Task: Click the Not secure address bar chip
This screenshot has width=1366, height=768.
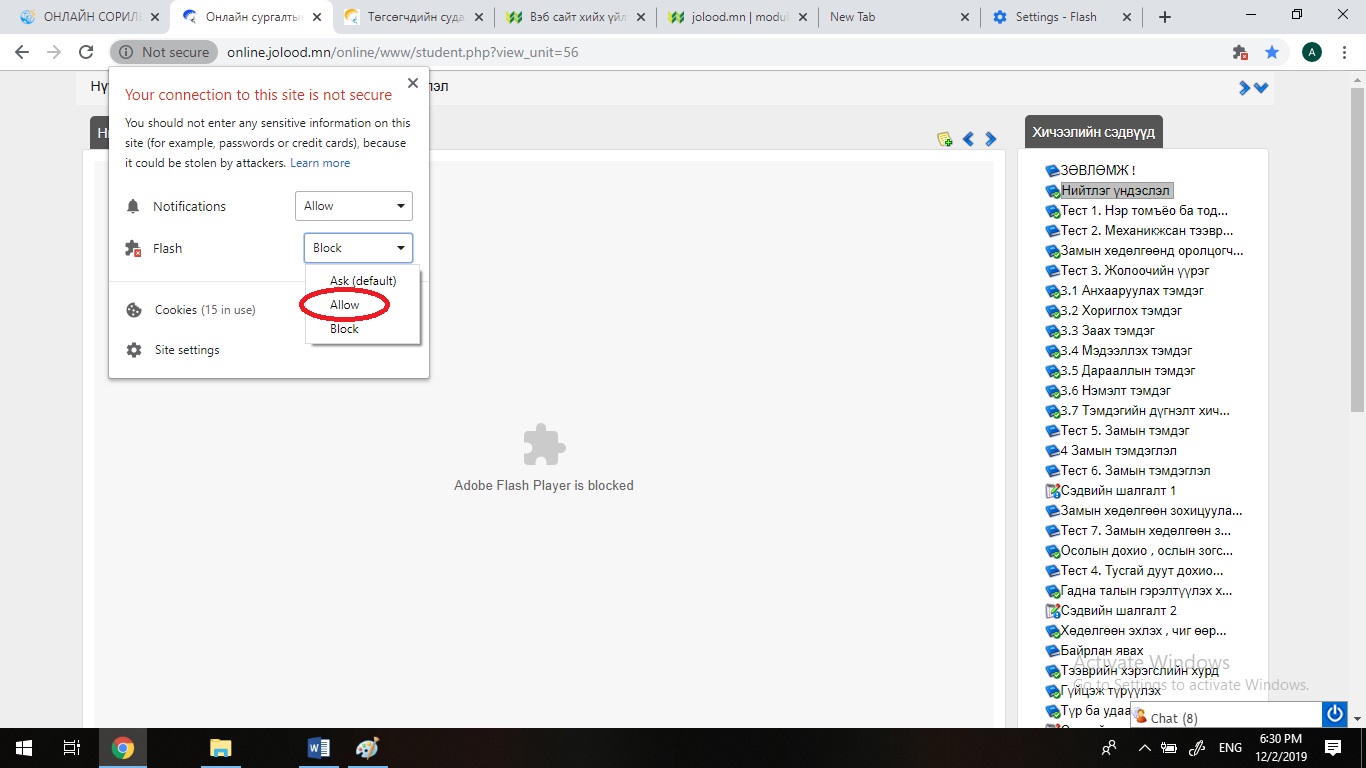Action: point(164,52)
